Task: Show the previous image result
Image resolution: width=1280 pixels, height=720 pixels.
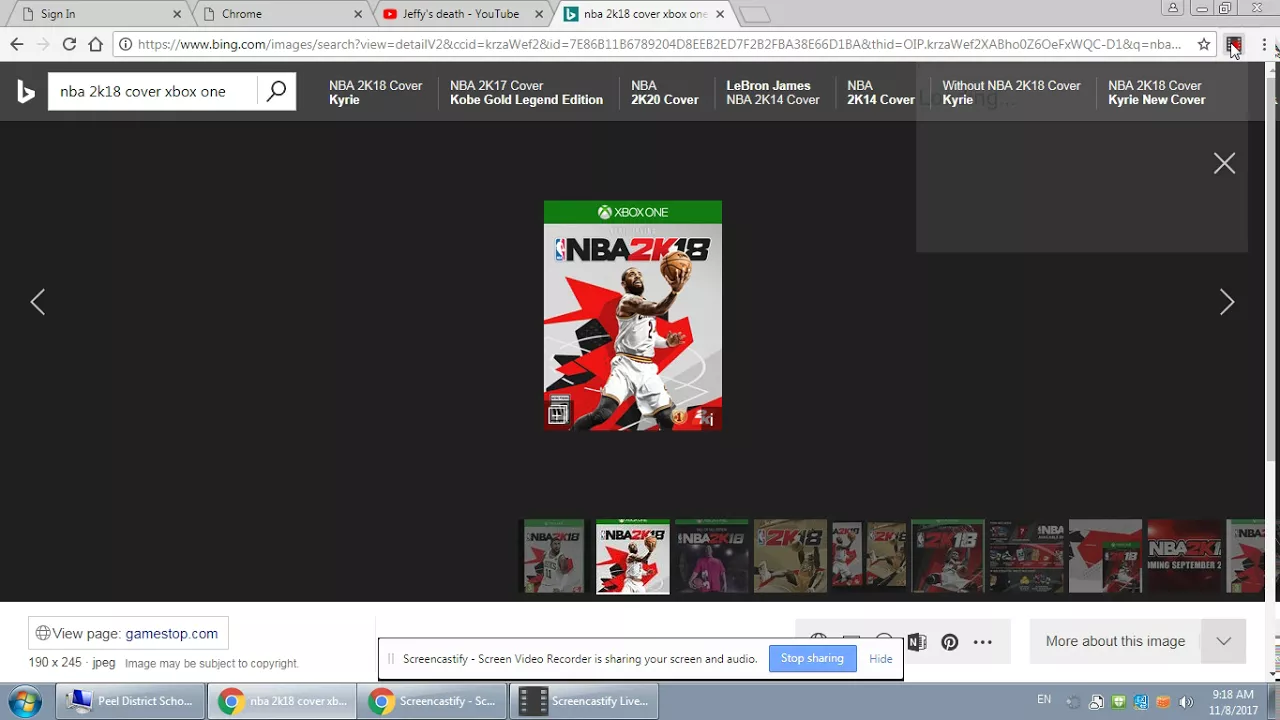Action: pos(38,302)
